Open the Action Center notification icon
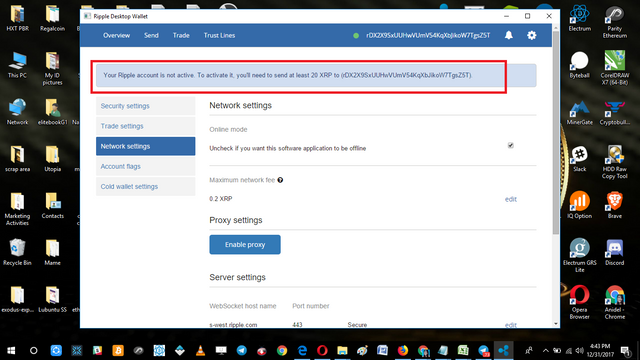 [x=625, y=351]
